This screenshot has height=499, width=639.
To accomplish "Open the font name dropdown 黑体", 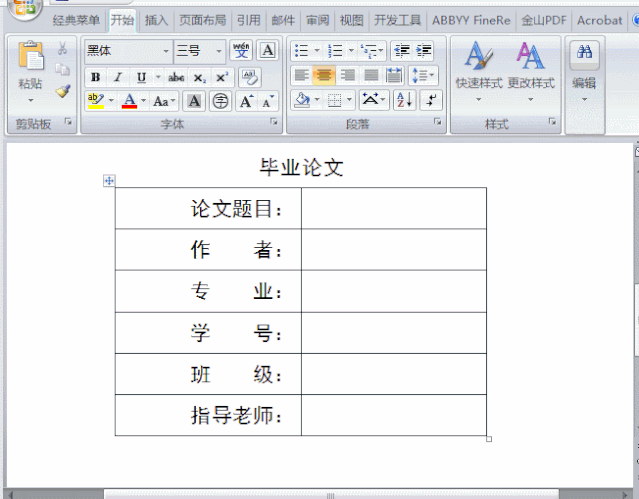I will pos(166,51).
